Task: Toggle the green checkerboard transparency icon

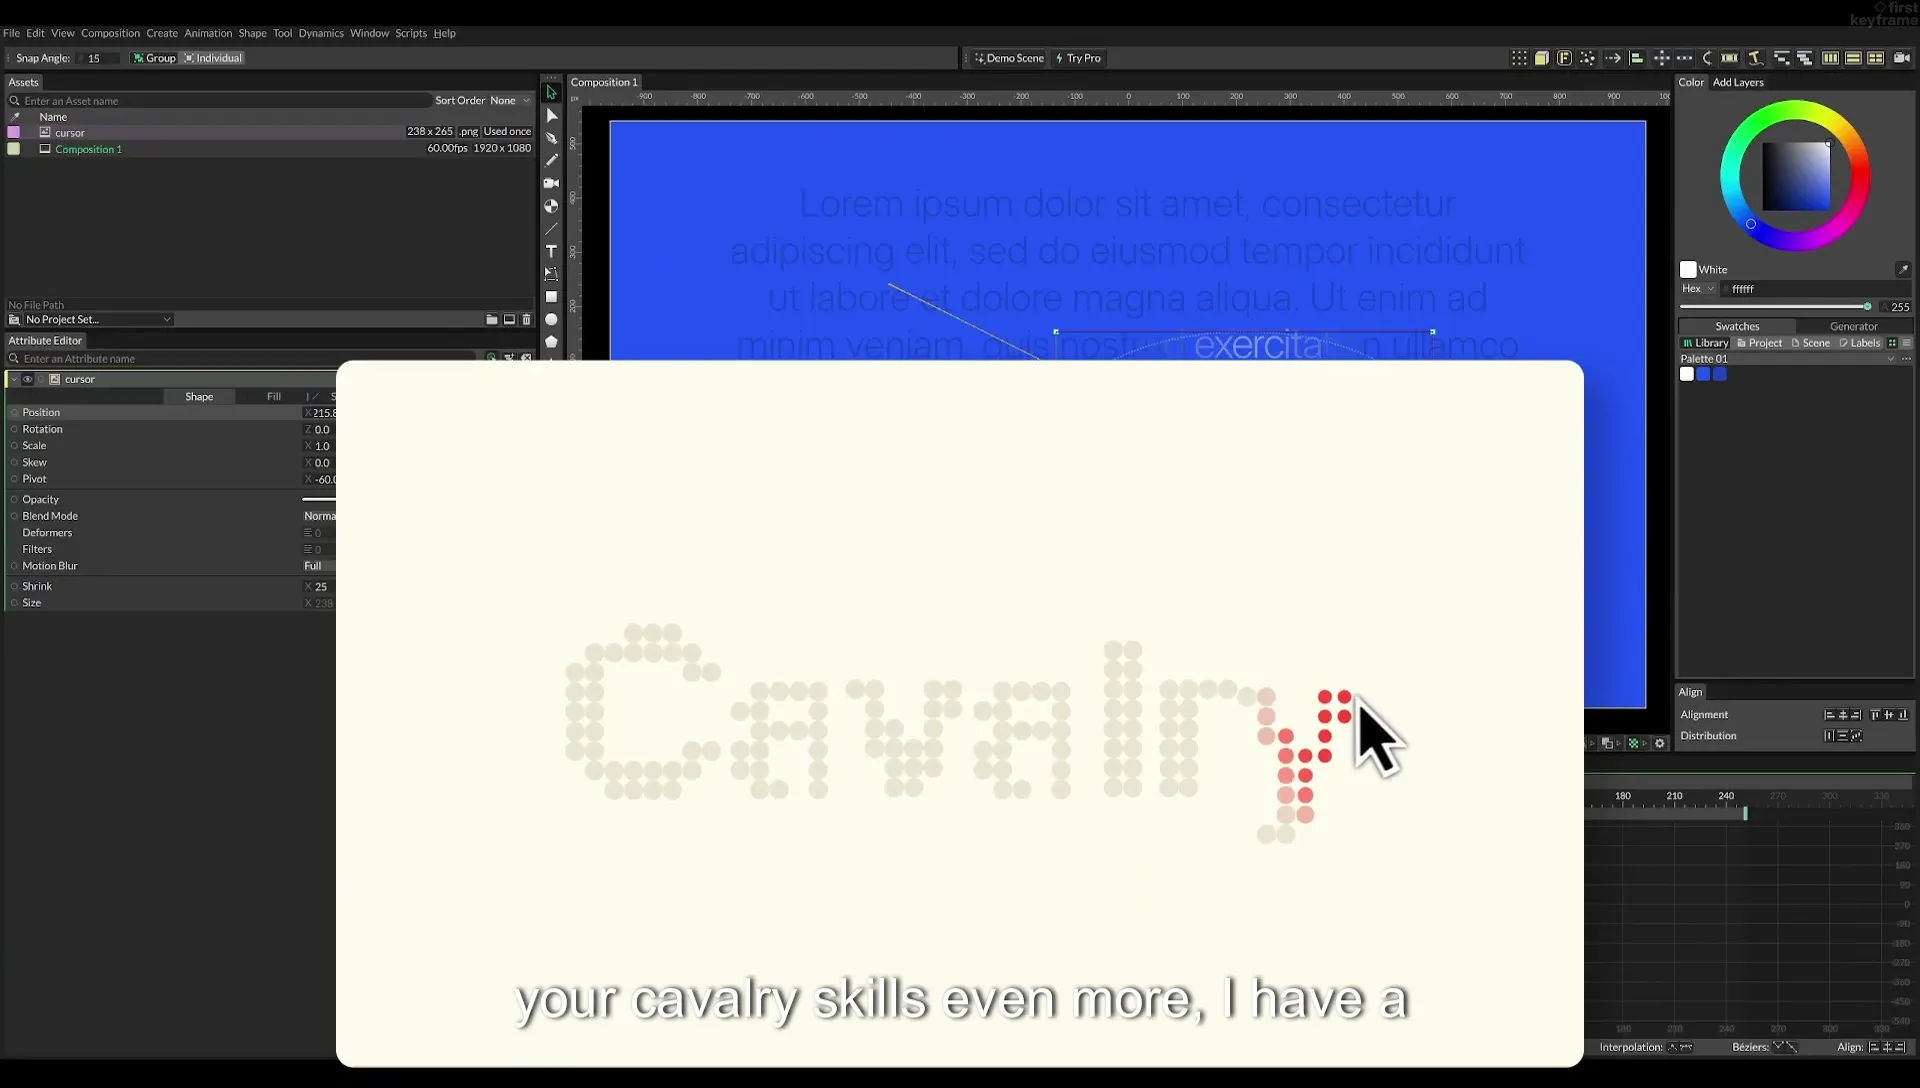Action: pos(1634,743)
